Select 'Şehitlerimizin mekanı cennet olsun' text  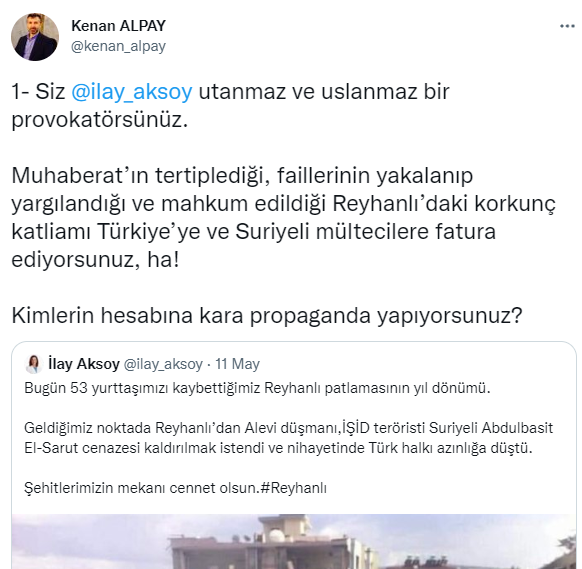pos(141,488)
